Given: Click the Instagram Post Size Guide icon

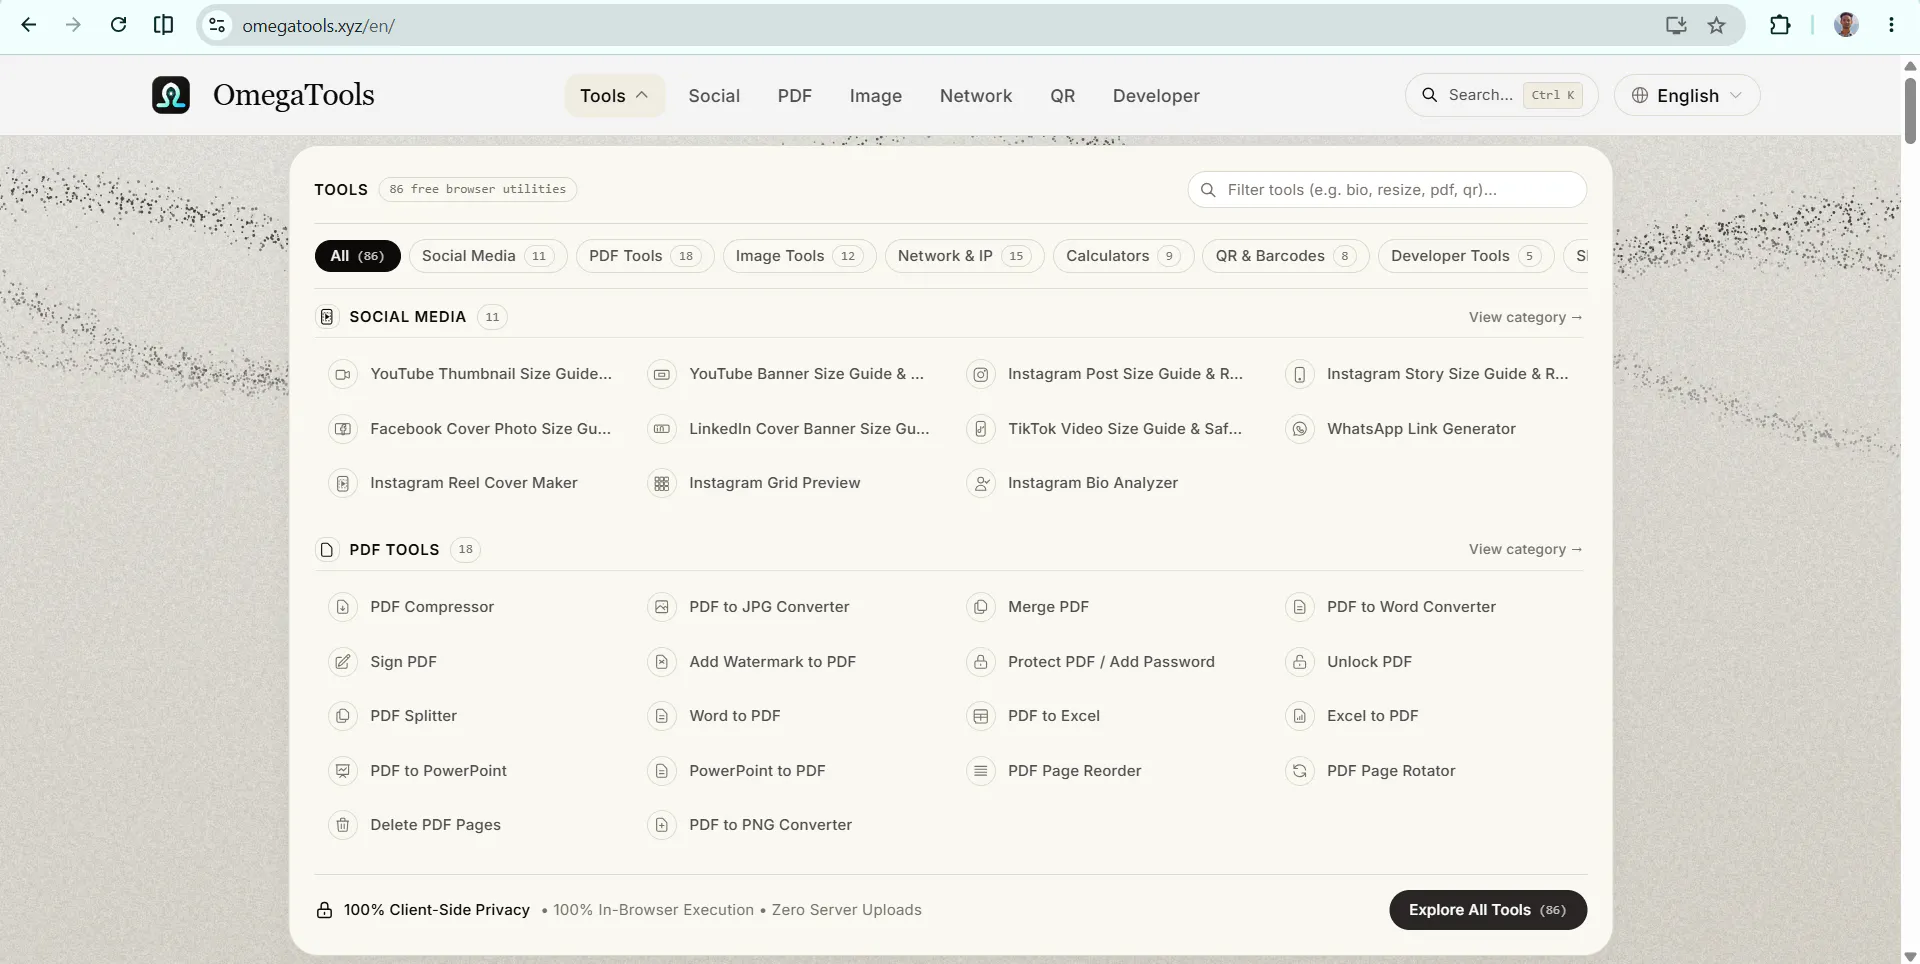Looking at the screenshot, I should click(981, 374).
